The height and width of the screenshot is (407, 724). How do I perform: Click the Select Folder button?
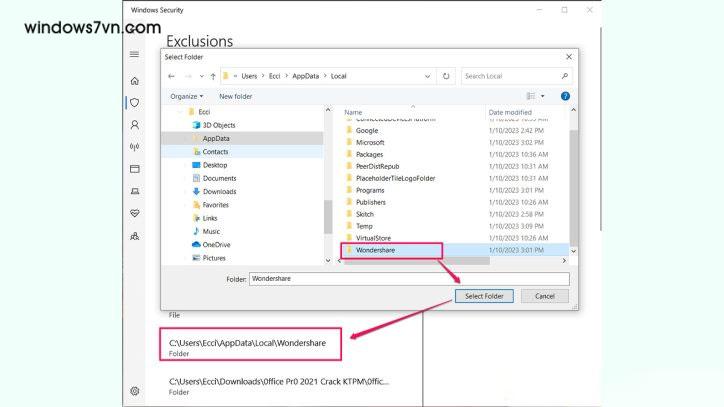(485, 296)
